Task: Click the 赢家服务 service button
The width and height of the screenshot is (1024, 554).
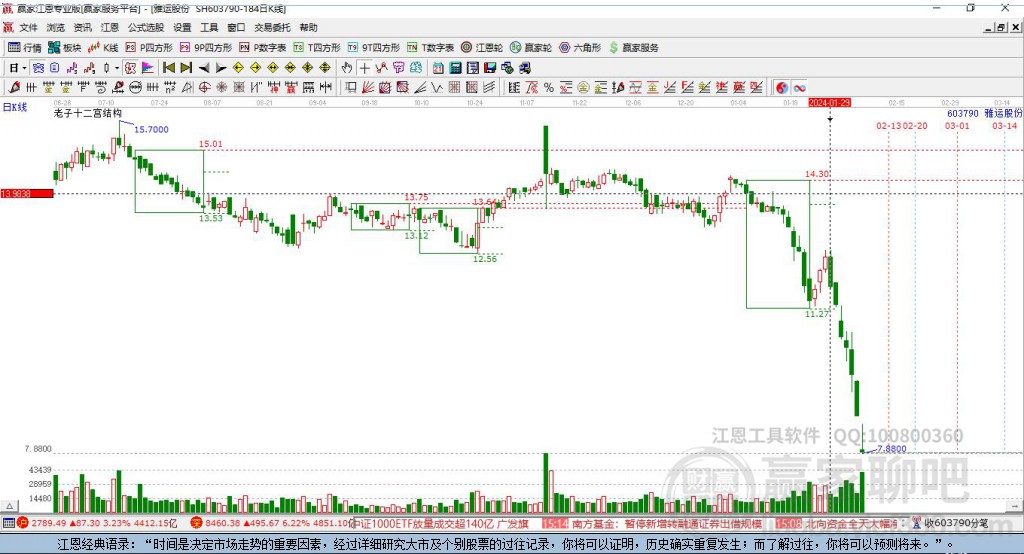Action: (633, 48)
